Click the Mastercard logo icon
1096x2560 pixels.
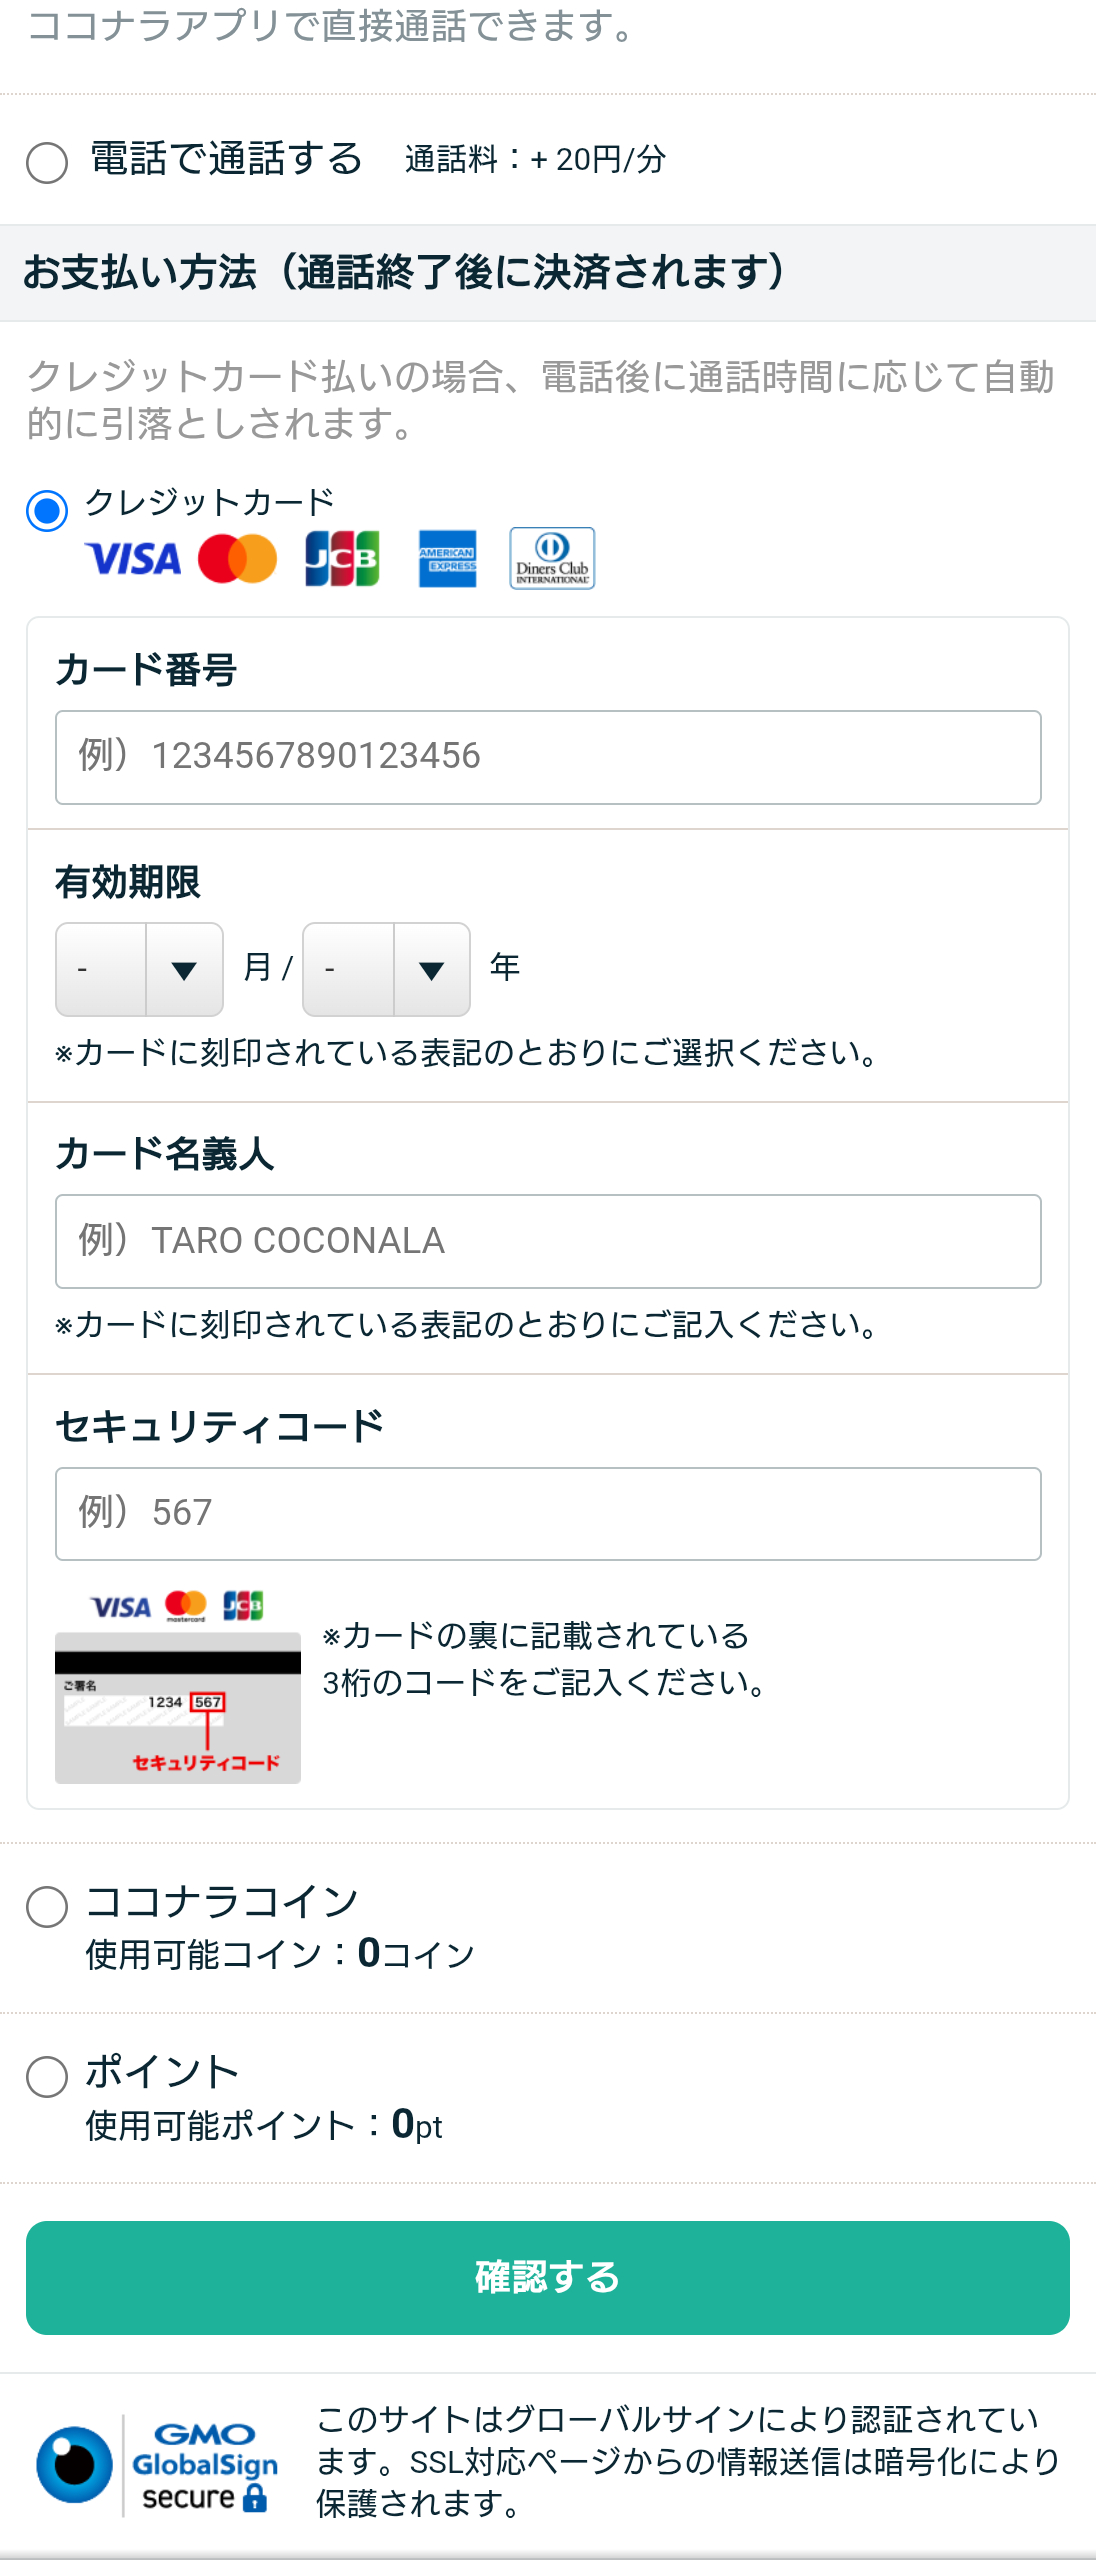coord(237,559)
